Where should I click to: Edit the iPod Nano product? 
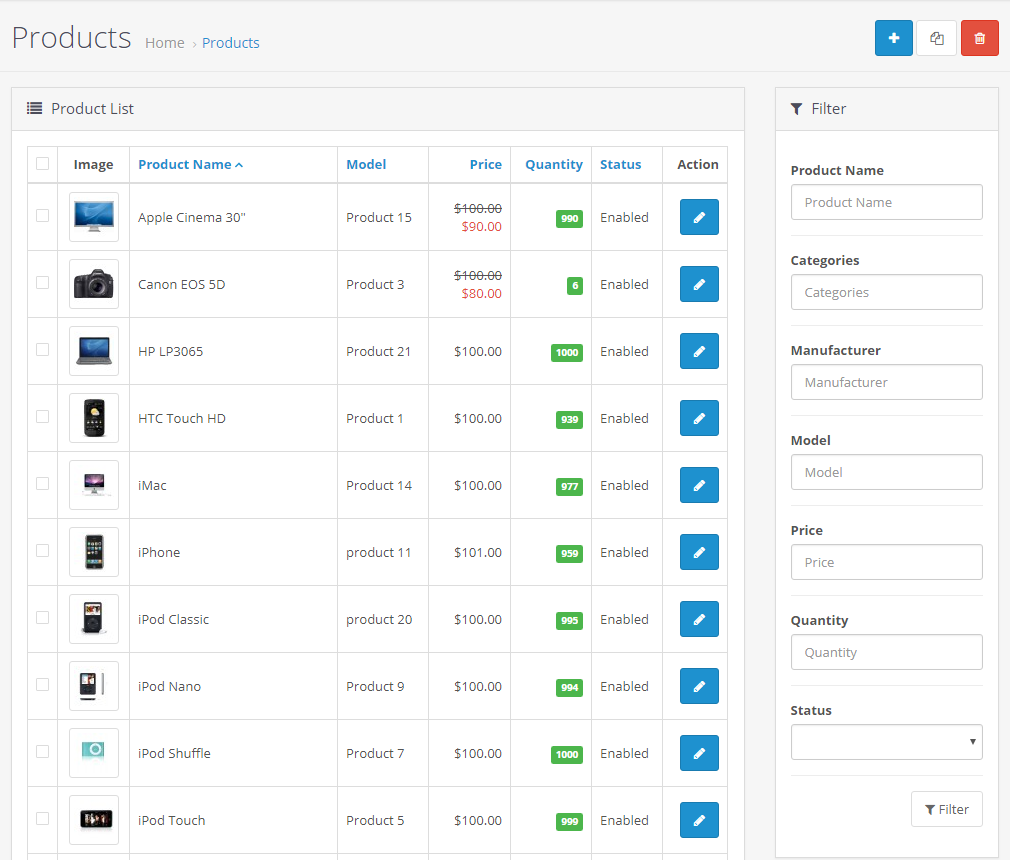tap(699, 686)
